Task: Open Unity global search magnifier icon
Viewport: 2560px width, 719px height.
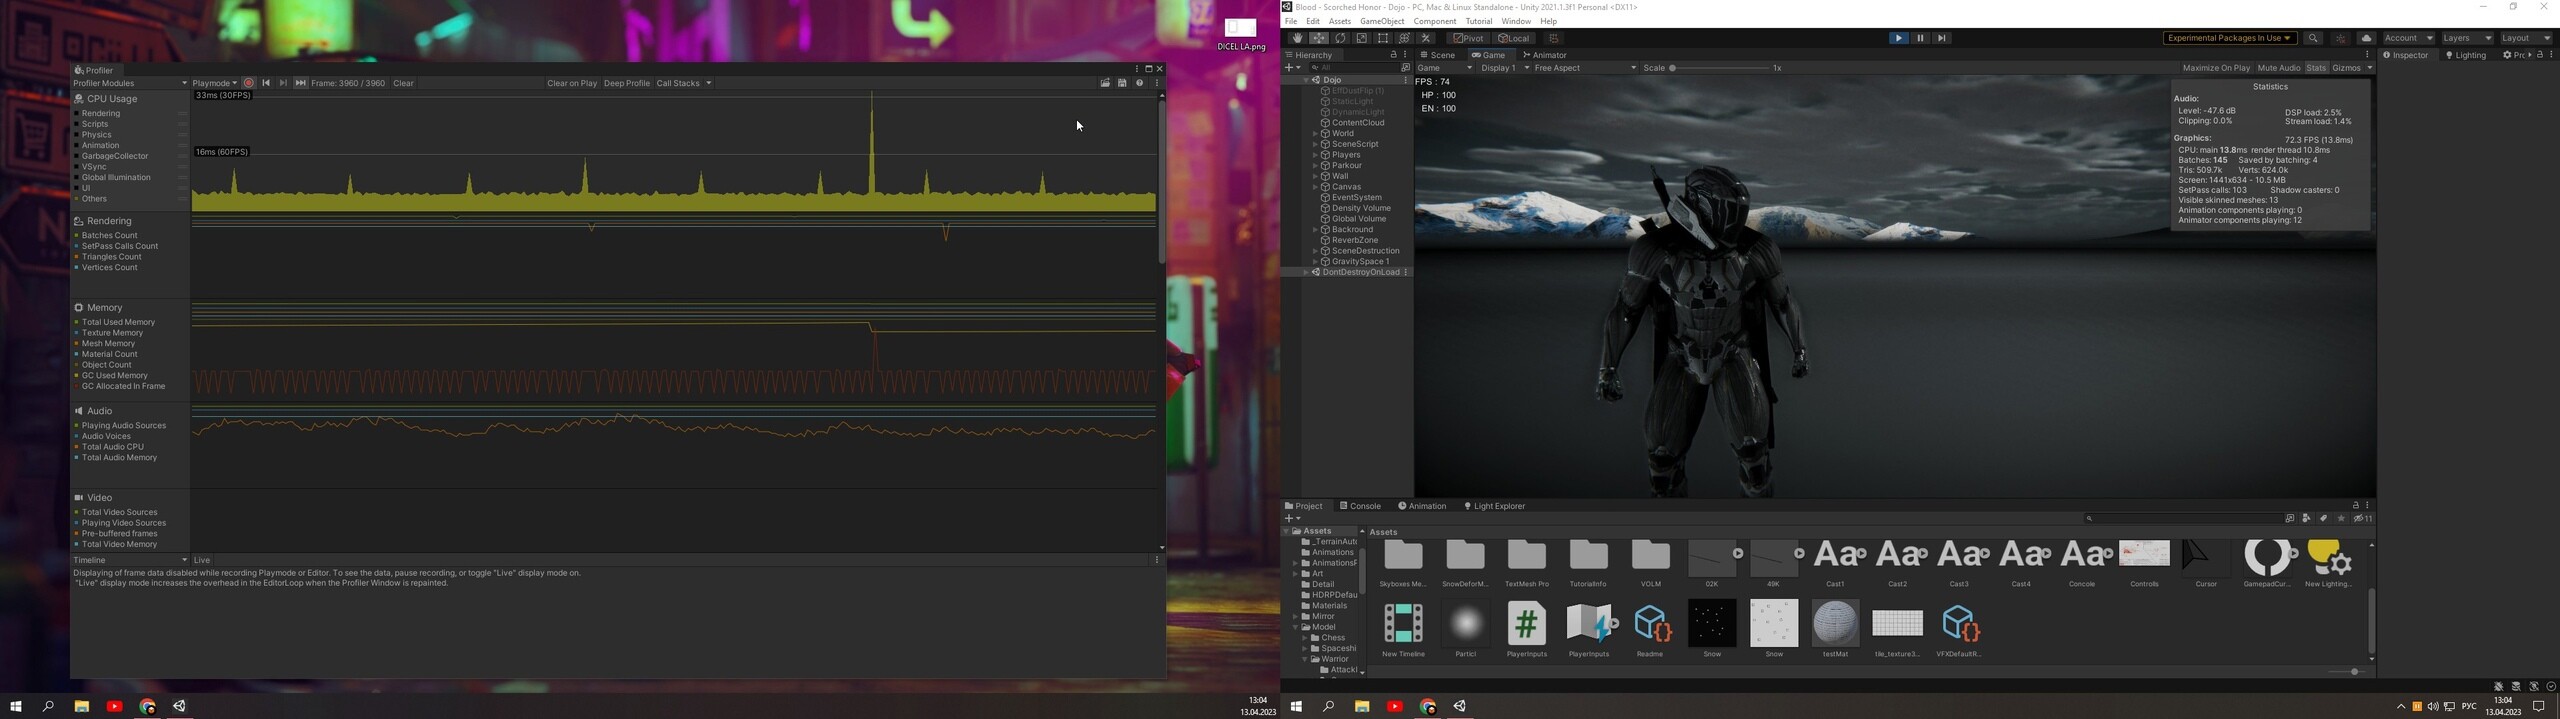Action: pyautogui.click(x=2313, y=38)
